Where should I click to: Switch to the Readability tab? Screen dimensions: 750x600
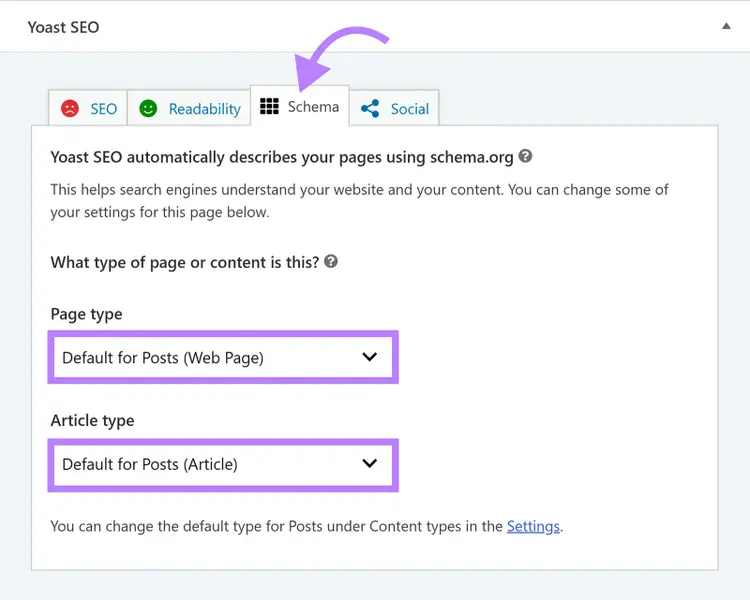pyautogui.click(x=189, y=108)
